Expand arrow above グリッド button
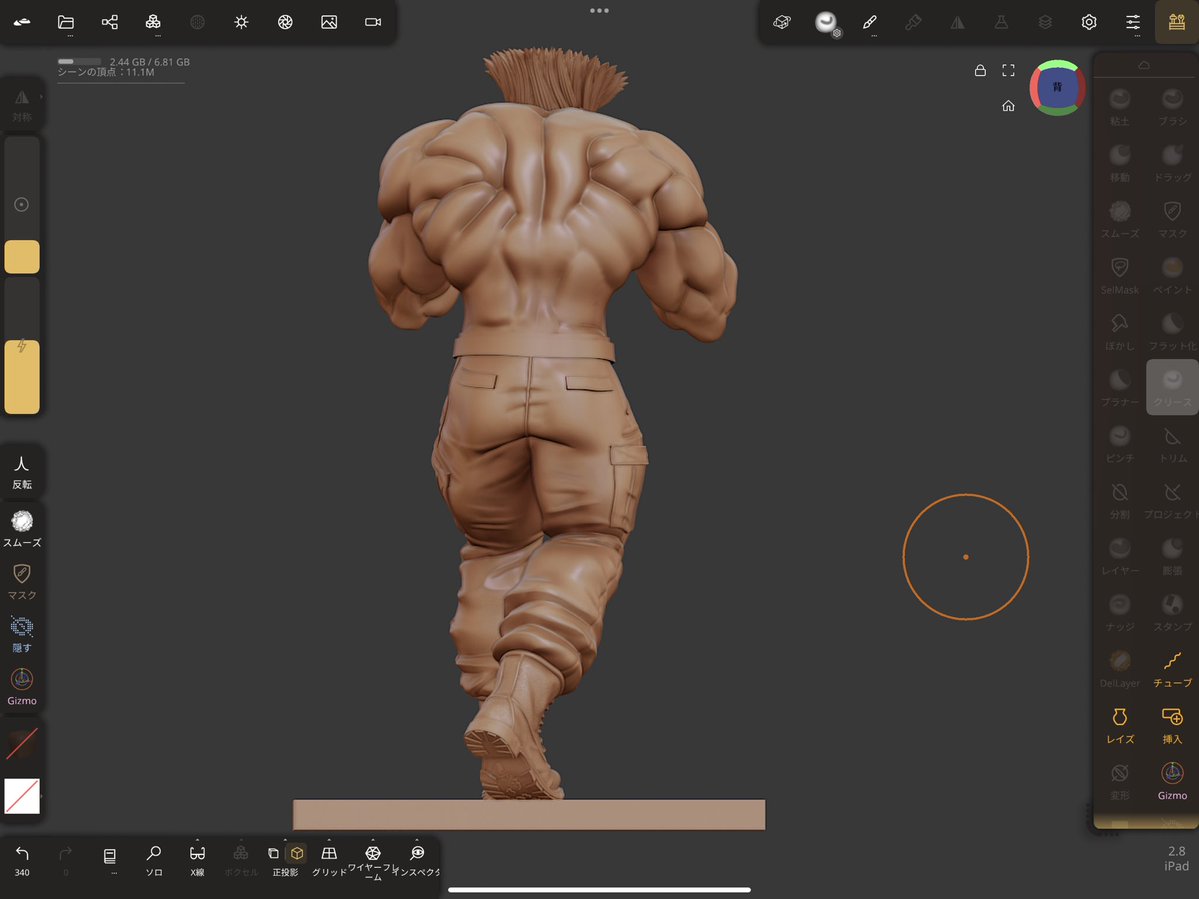The height and width of the screenshot is (899, 1199). point(329,840)
